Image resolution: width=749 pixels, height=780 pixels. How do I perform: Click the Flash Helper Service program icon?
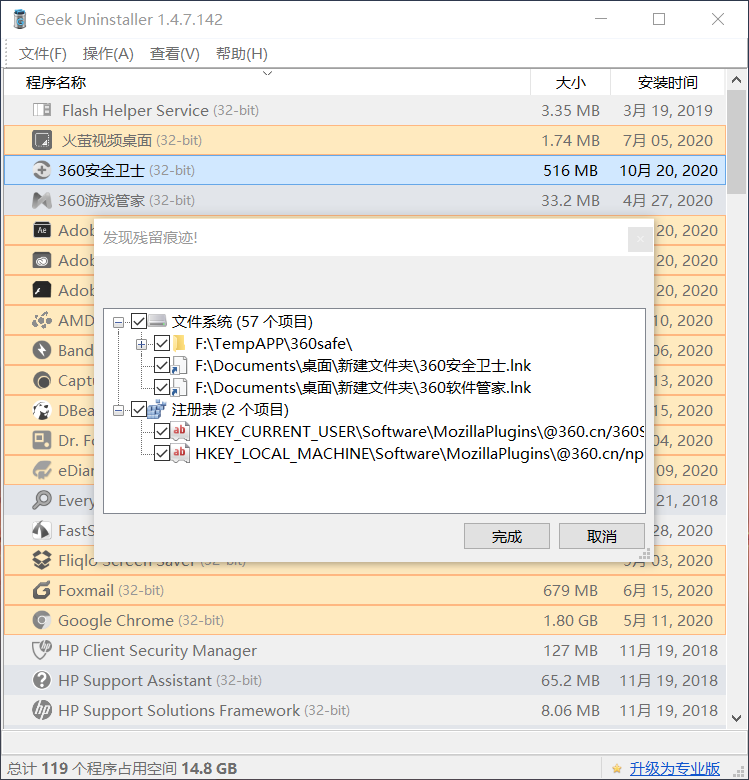(42, 110)
